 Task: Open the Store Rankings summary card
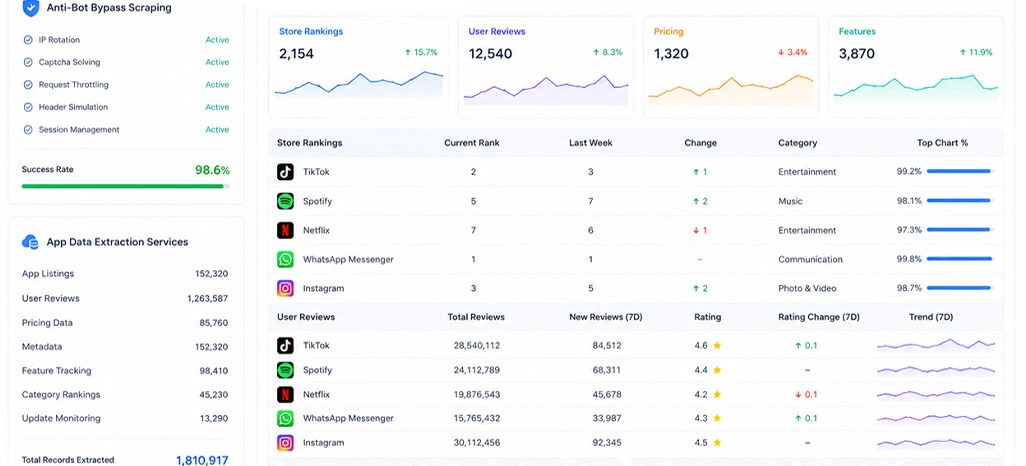[x=359, y=67]
